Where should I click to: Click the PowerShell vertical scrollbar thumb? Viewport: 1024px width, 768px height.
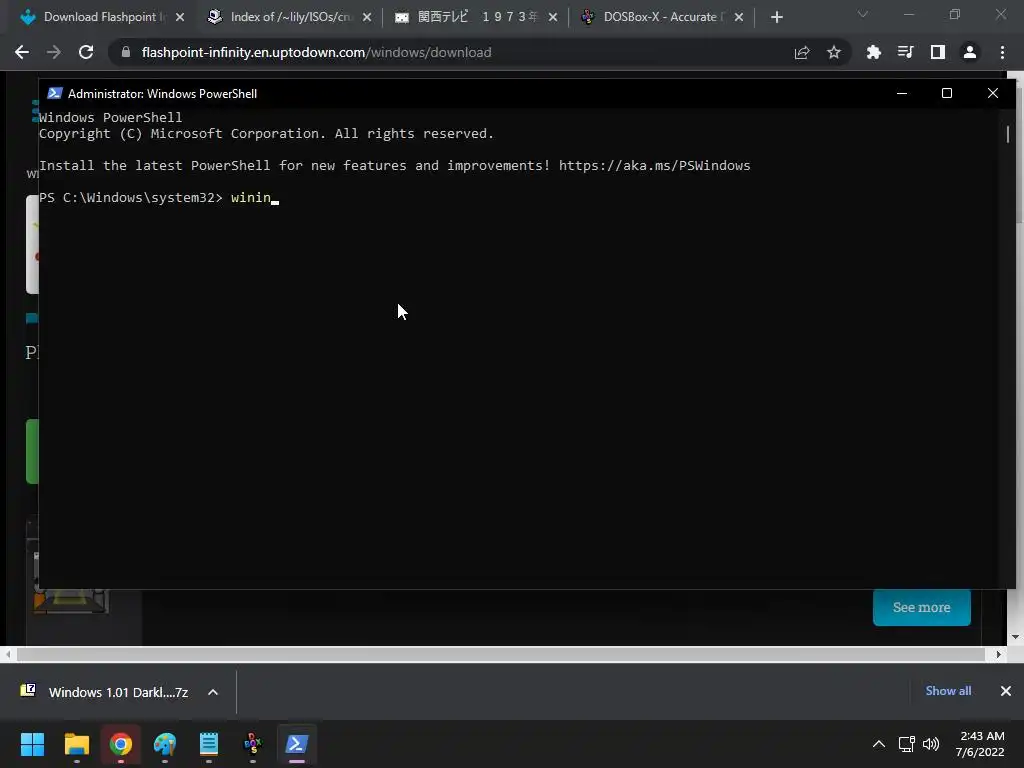(1008, 134)
